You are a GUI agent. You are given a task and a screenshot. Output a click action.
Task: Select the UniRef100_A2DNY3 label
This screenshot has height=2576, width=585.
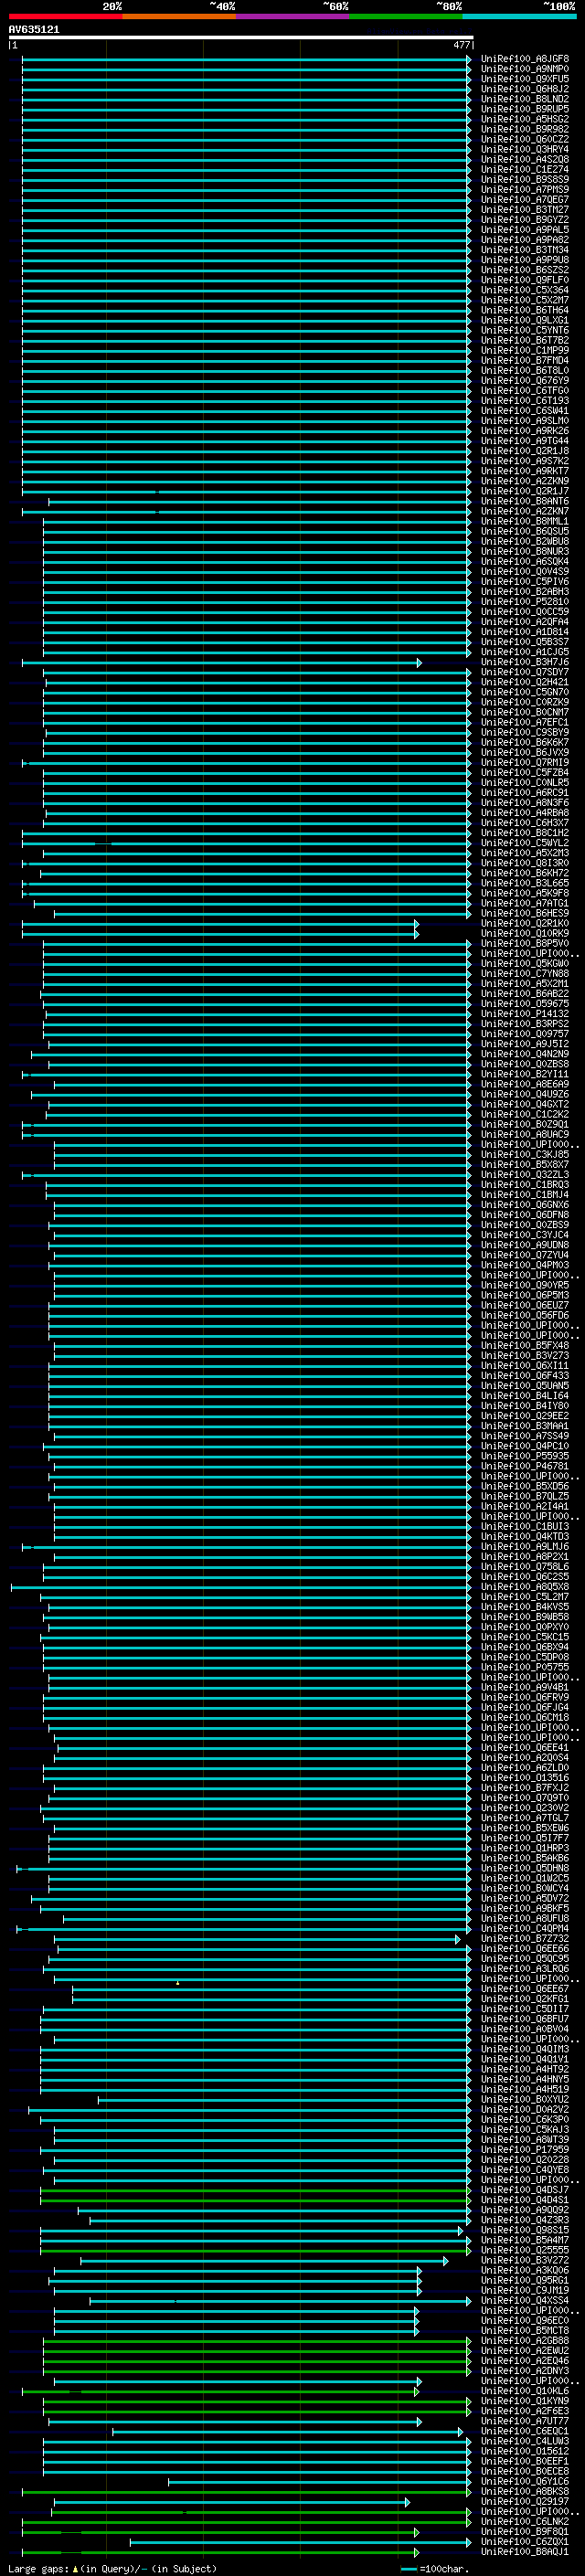pos(525,2370)
